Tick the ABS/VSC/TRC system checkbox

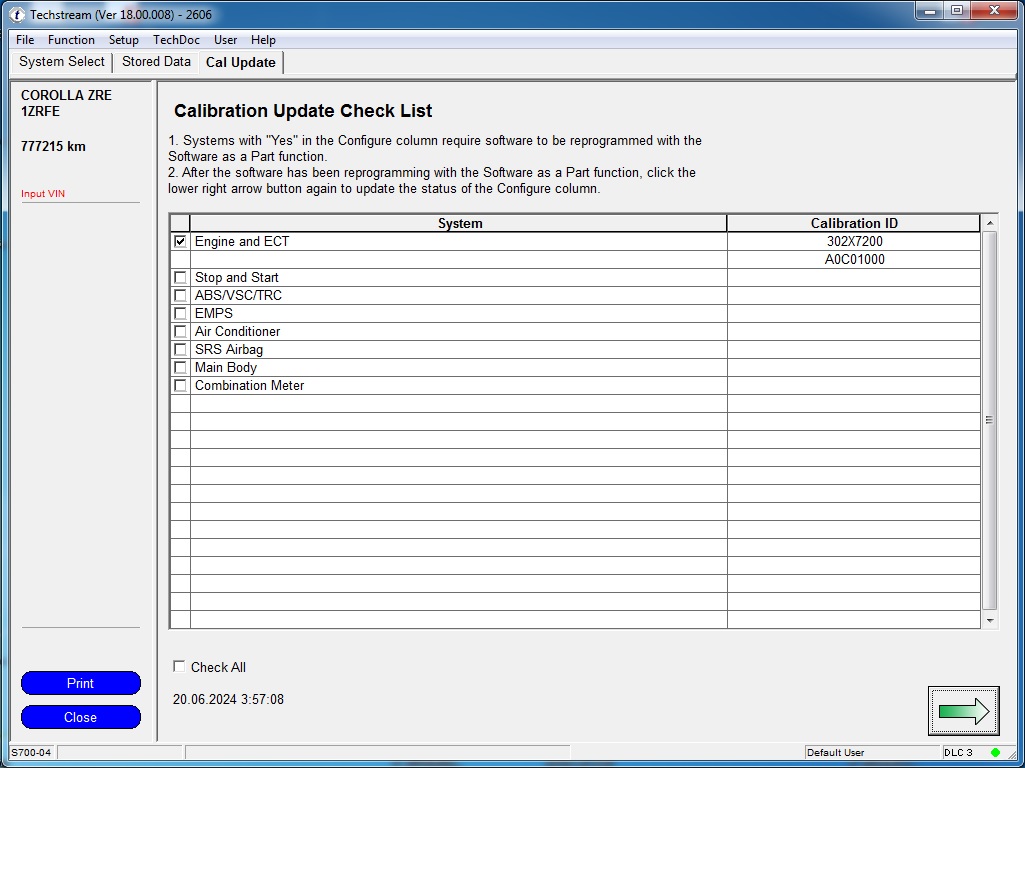180,295
